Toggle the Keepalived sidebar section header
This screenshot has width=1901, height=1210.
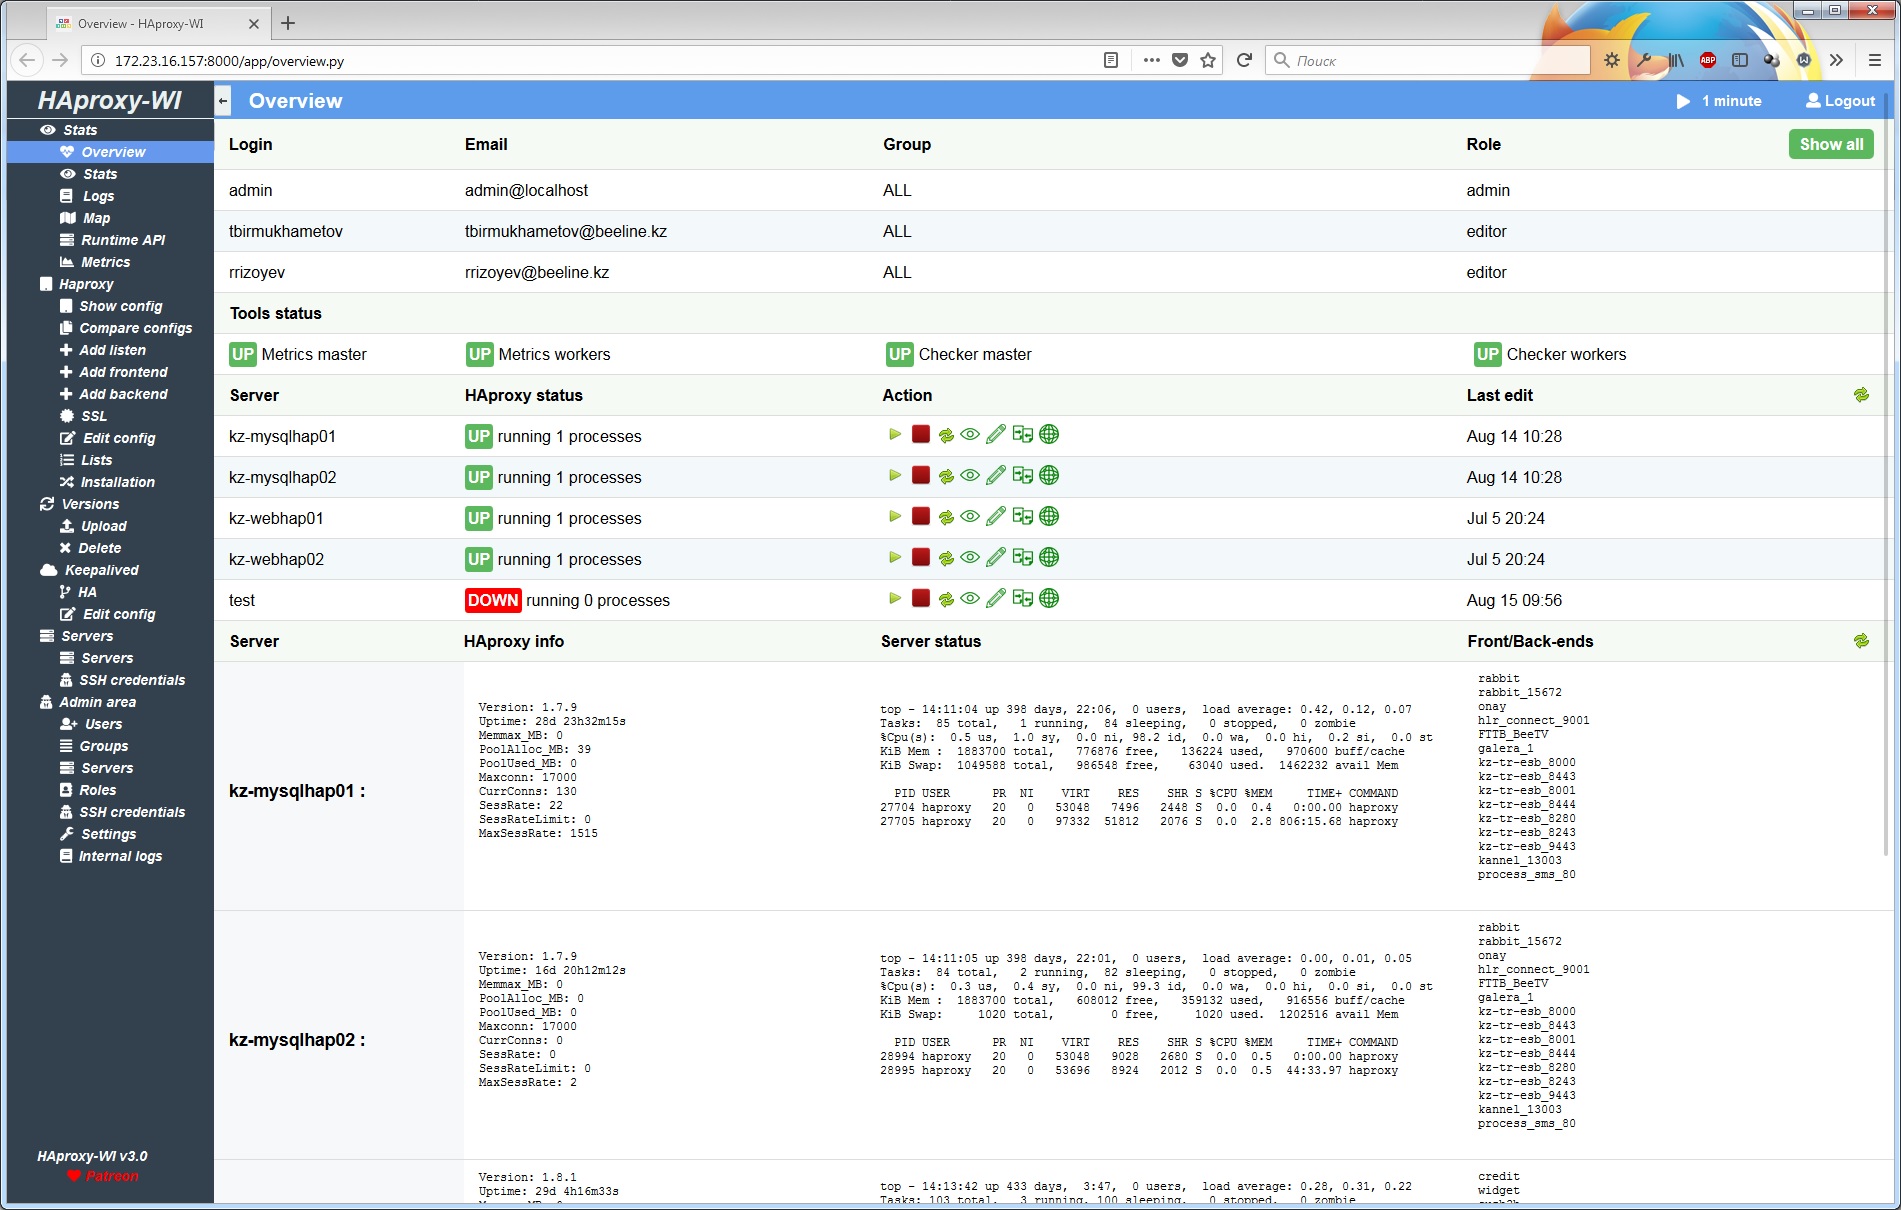pos(89,570)
